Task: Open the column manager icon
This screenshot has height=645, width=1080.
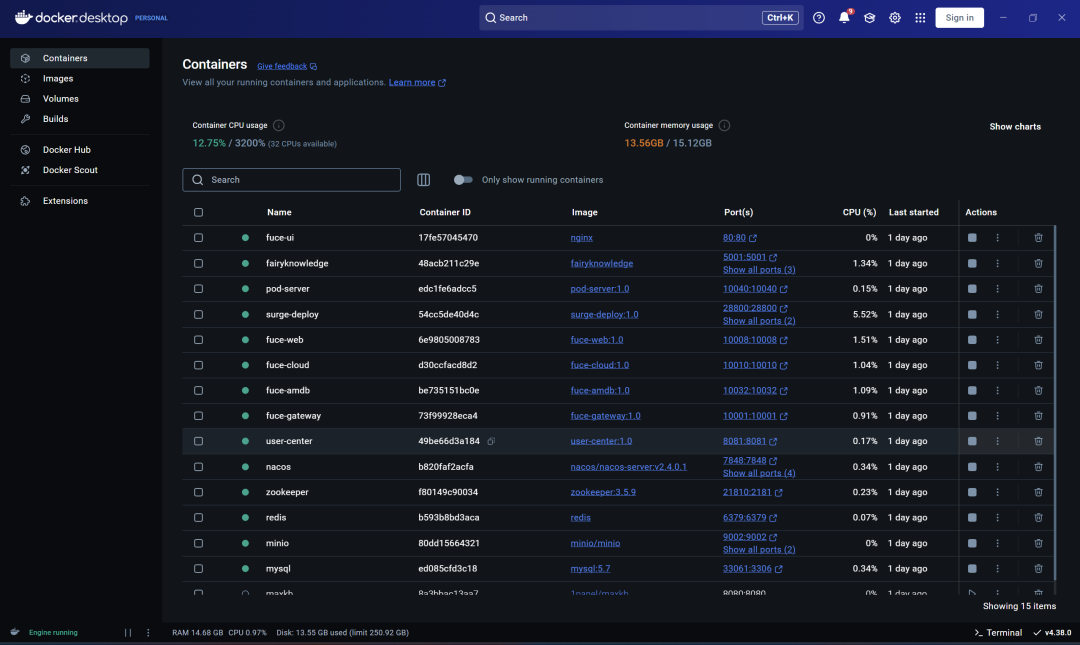Action: (x=424, y=180)
